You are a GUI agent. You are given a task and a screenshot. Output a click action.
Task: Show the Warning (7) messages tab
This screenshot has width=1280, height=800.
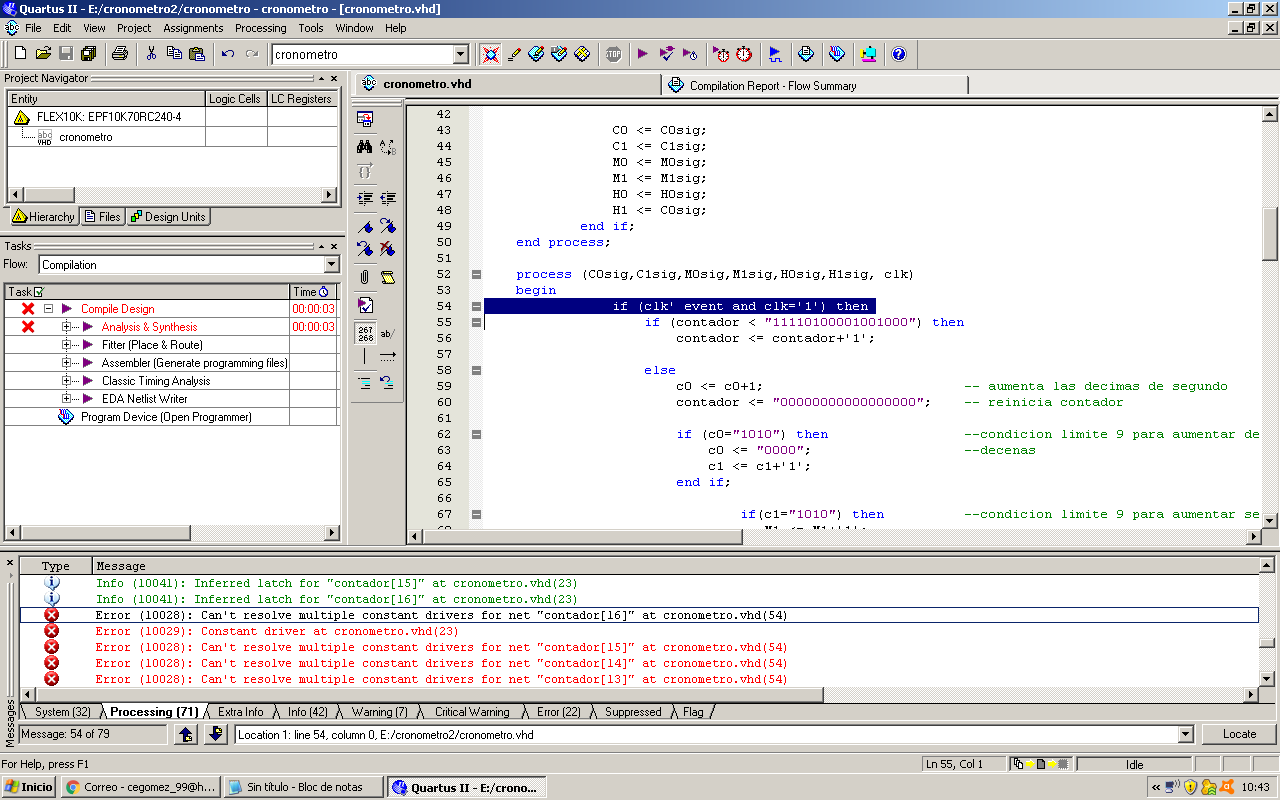pyautogui.click(x=379, y=712)
